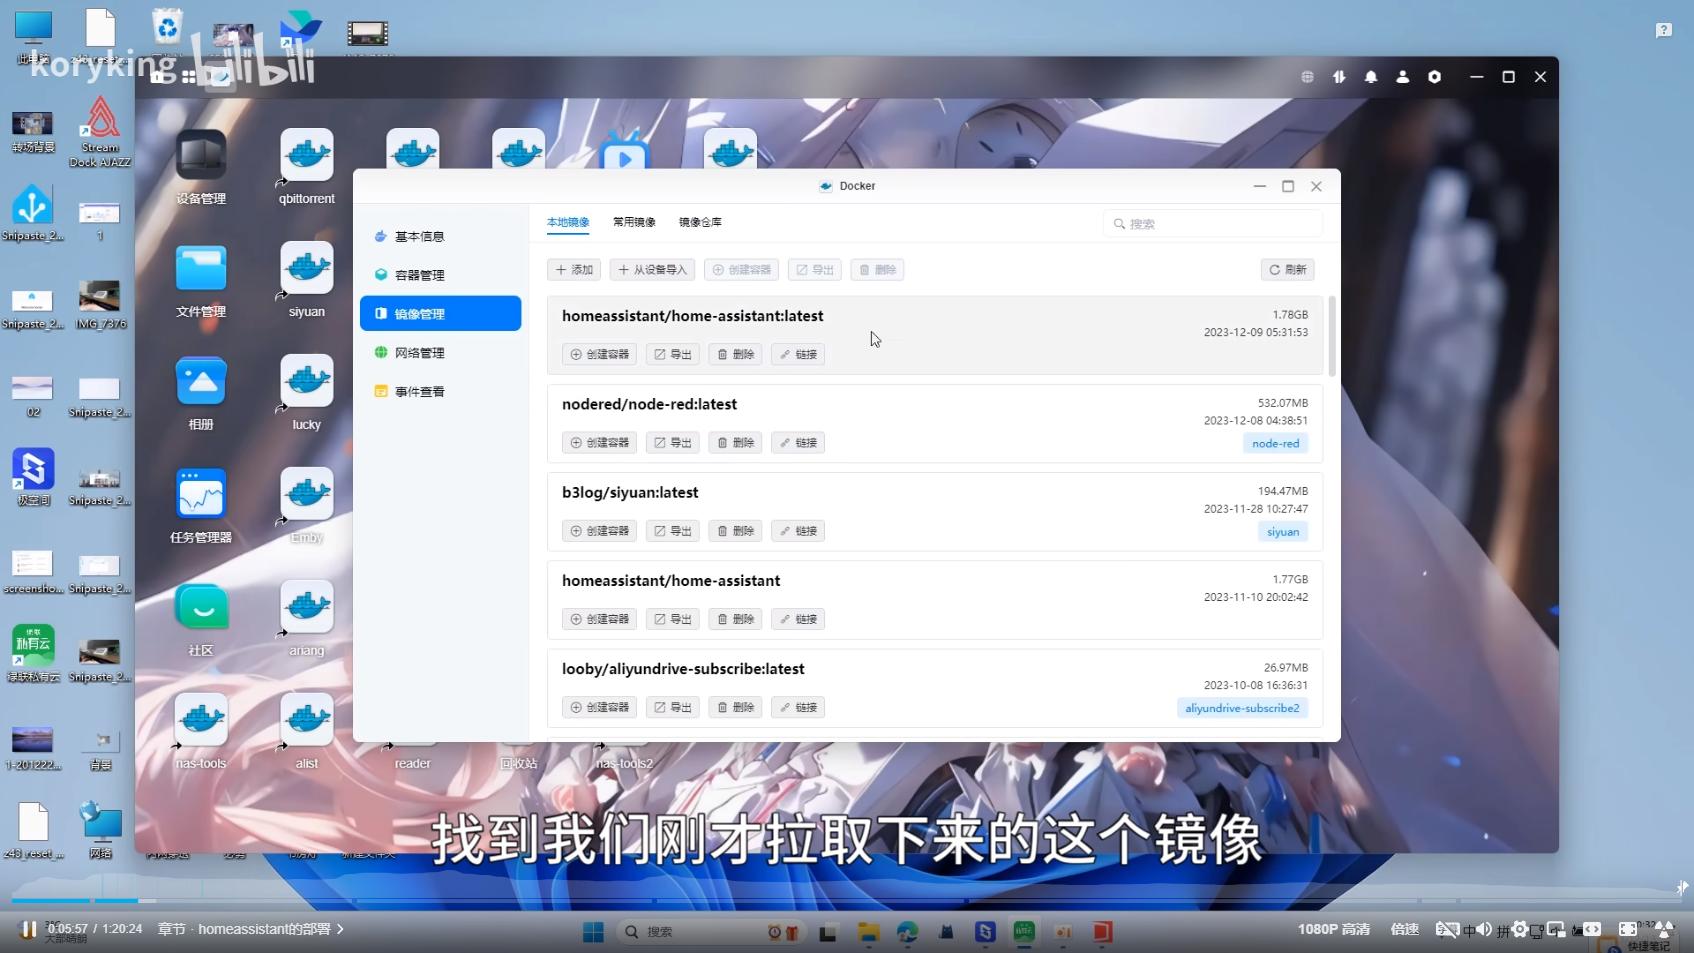This screenshot has height=953, width=1694.
Task: Open the 章节 · homeassistant的部署 chapter list
Action: 251,929
